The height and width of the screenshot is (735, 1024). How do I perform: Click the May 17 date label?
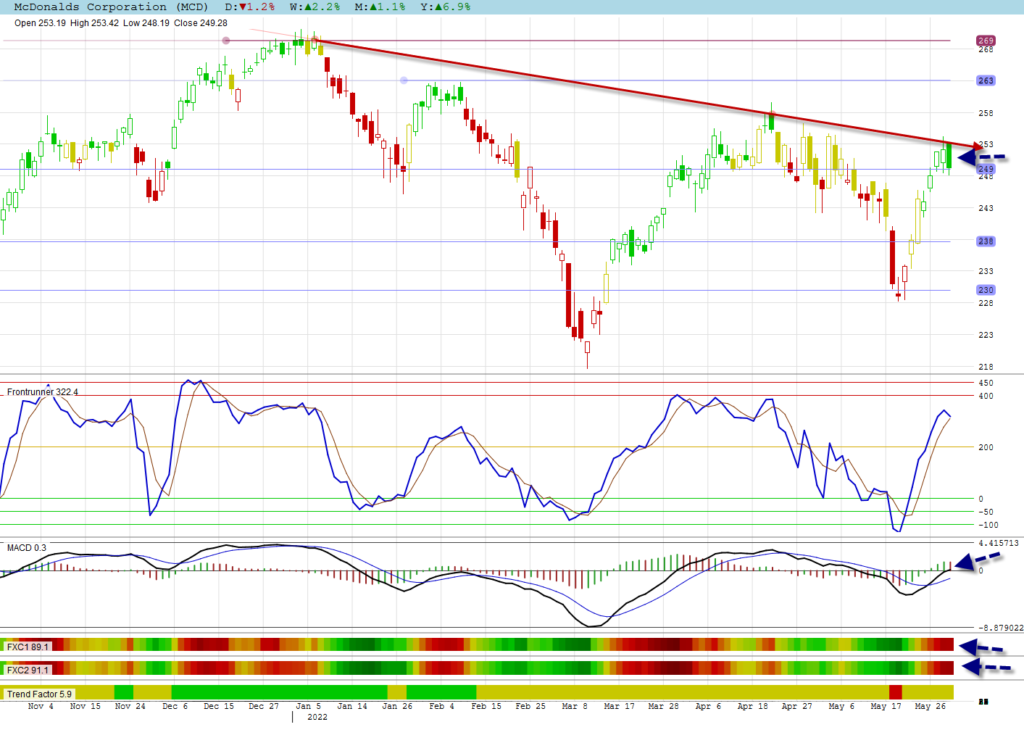click(x=886, y=706)
